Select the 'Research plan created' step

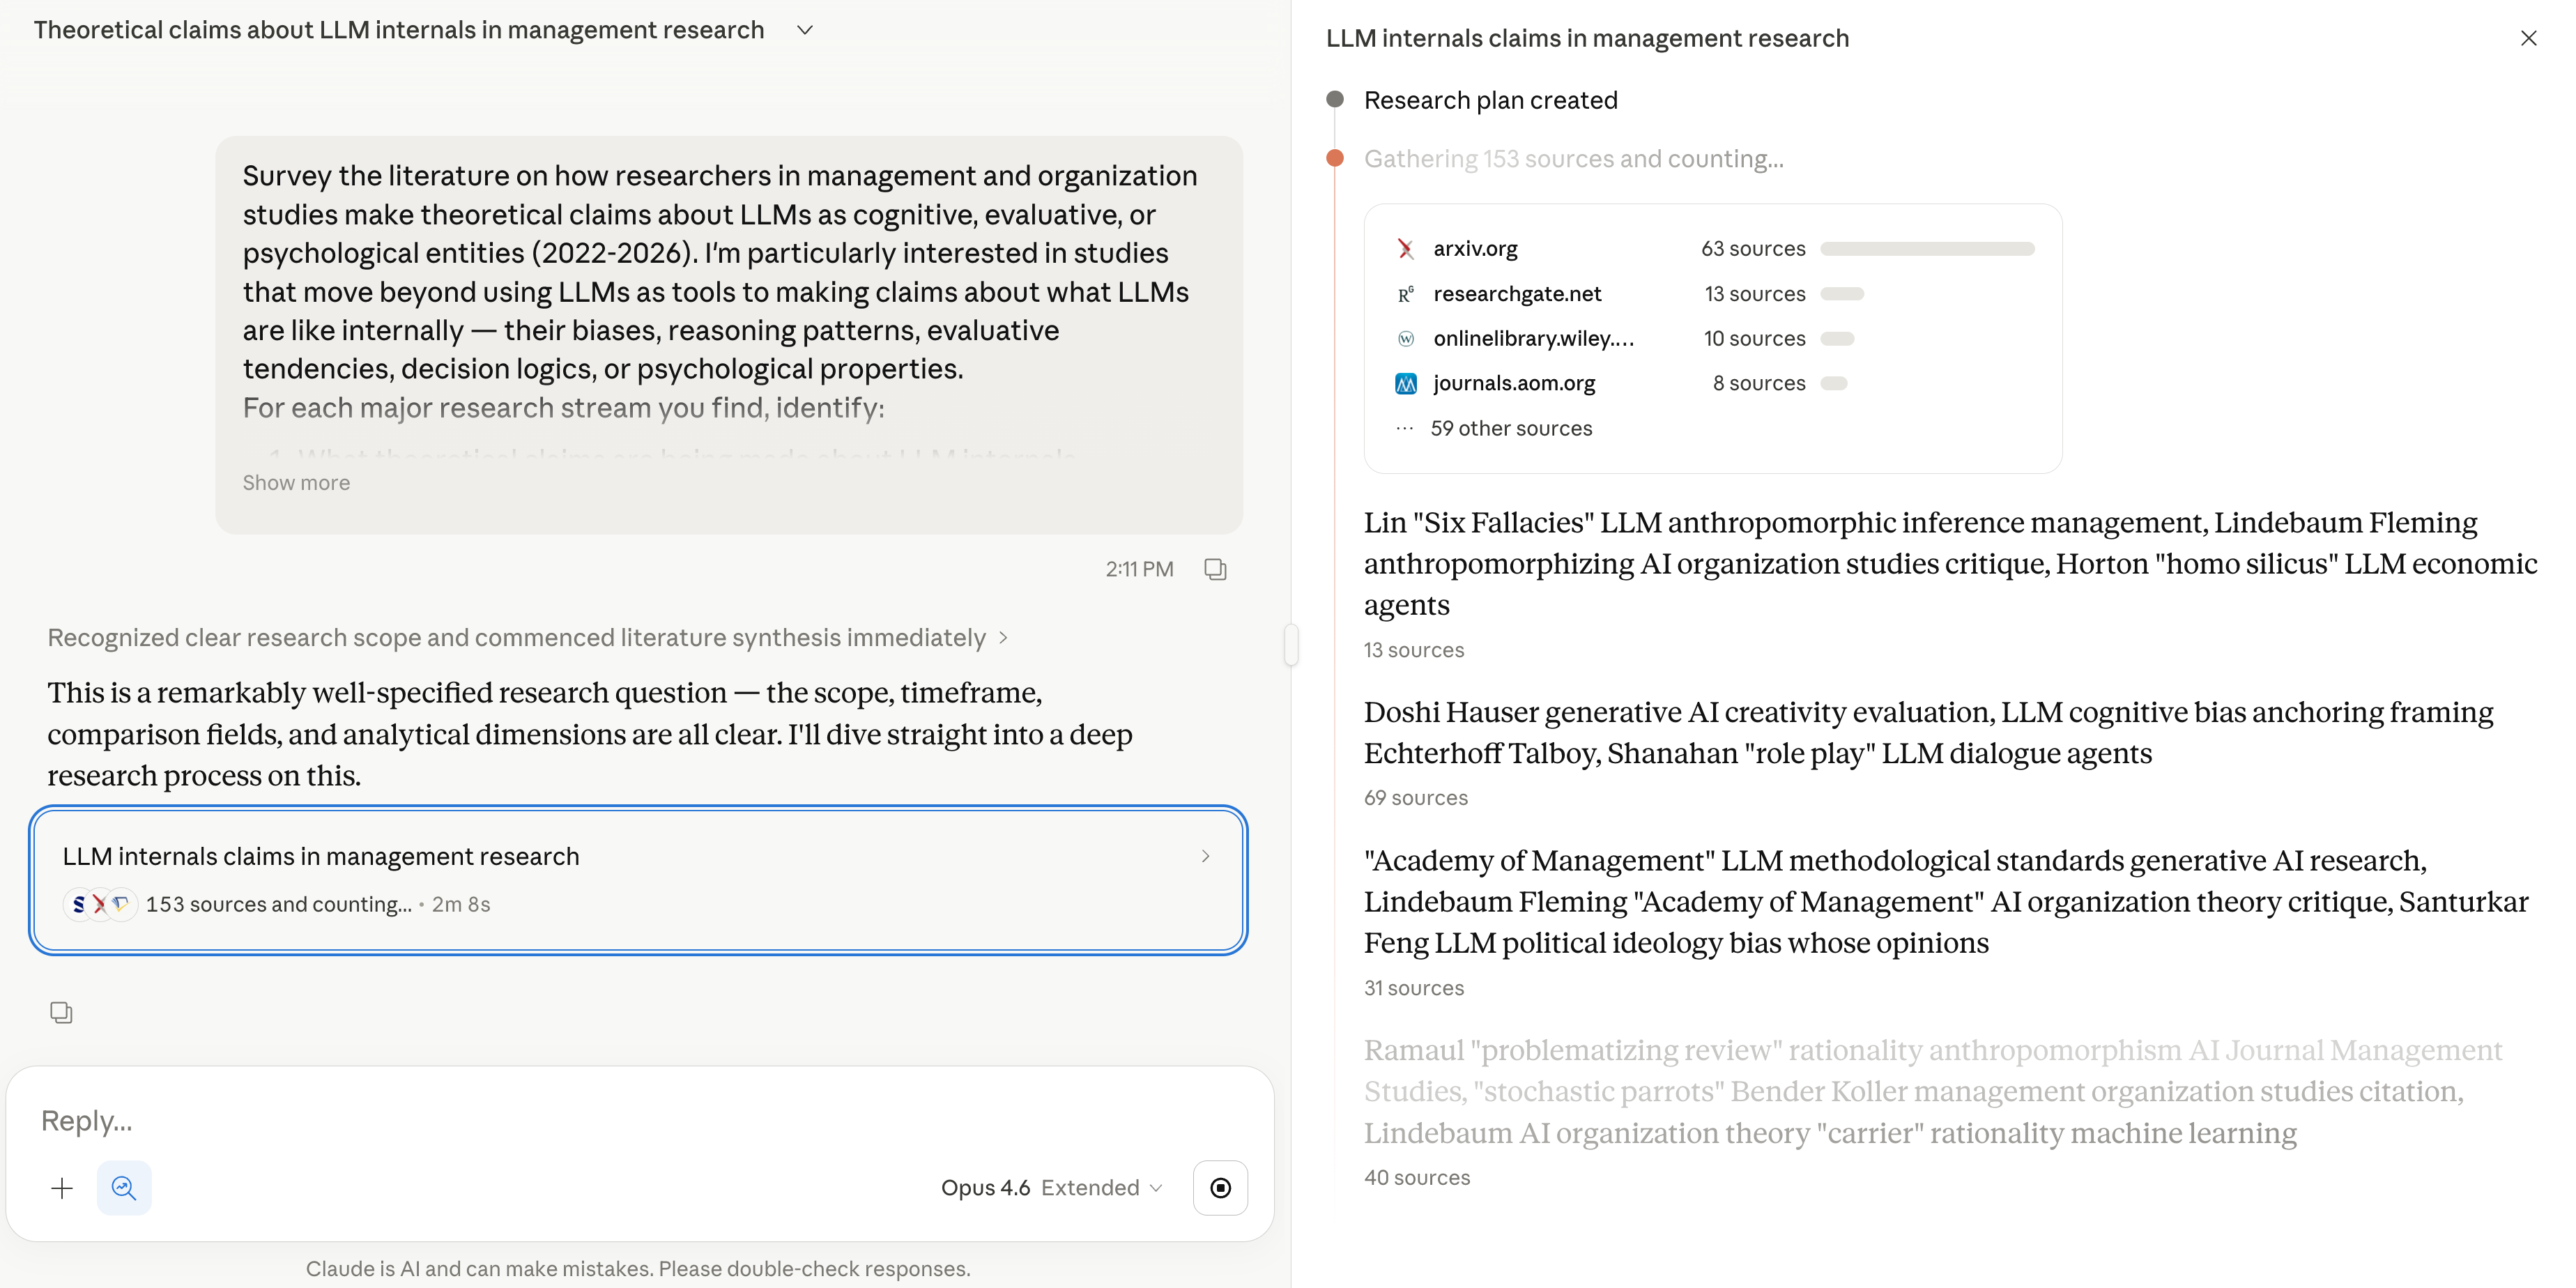(1490, 100)
